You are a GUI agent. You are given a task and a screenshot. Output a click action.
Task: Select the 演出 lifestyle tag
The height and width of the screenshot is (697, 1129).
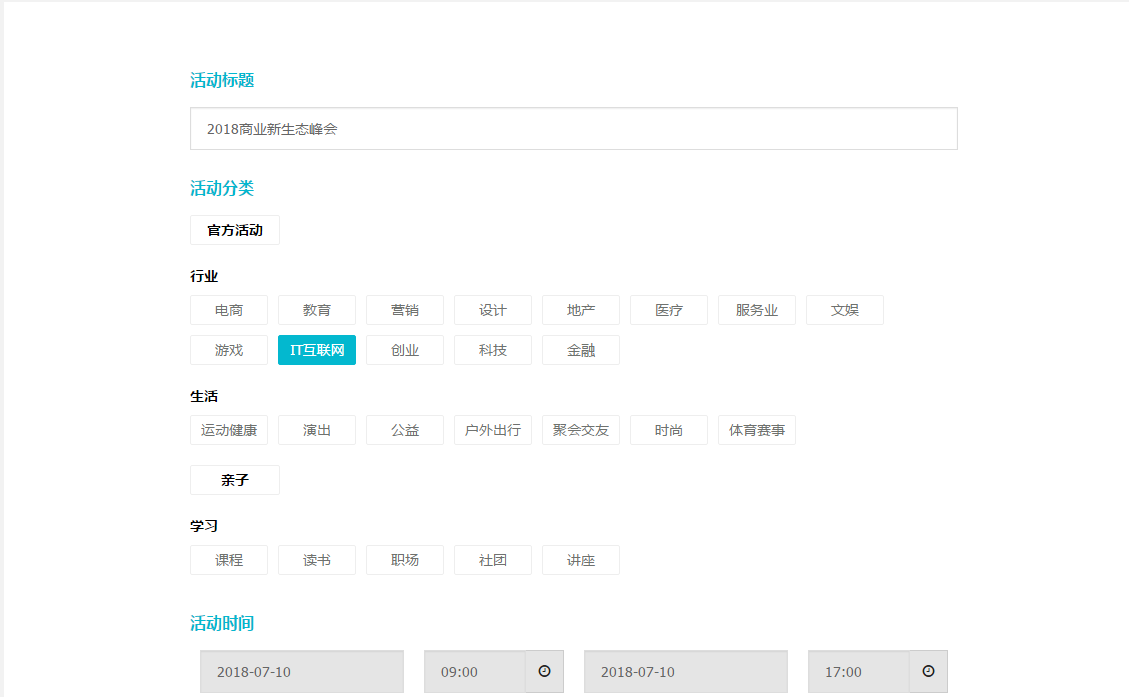[x=317, y=430]
